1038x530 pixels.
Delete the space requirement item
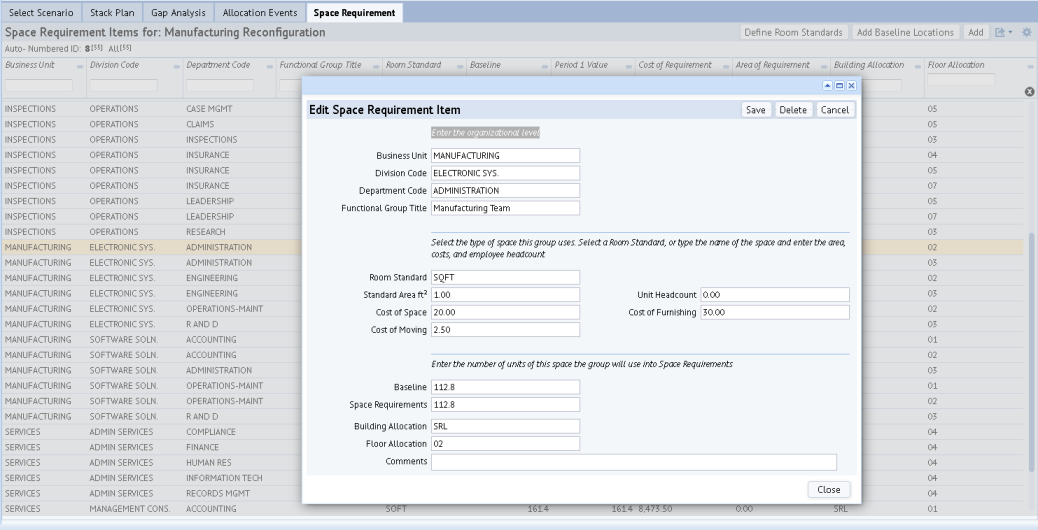792,110
